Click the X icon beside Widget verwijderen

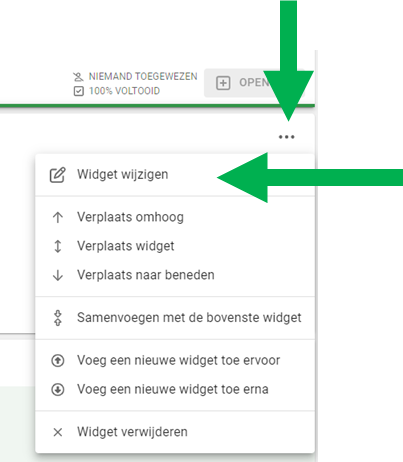[x=58, y=432]
